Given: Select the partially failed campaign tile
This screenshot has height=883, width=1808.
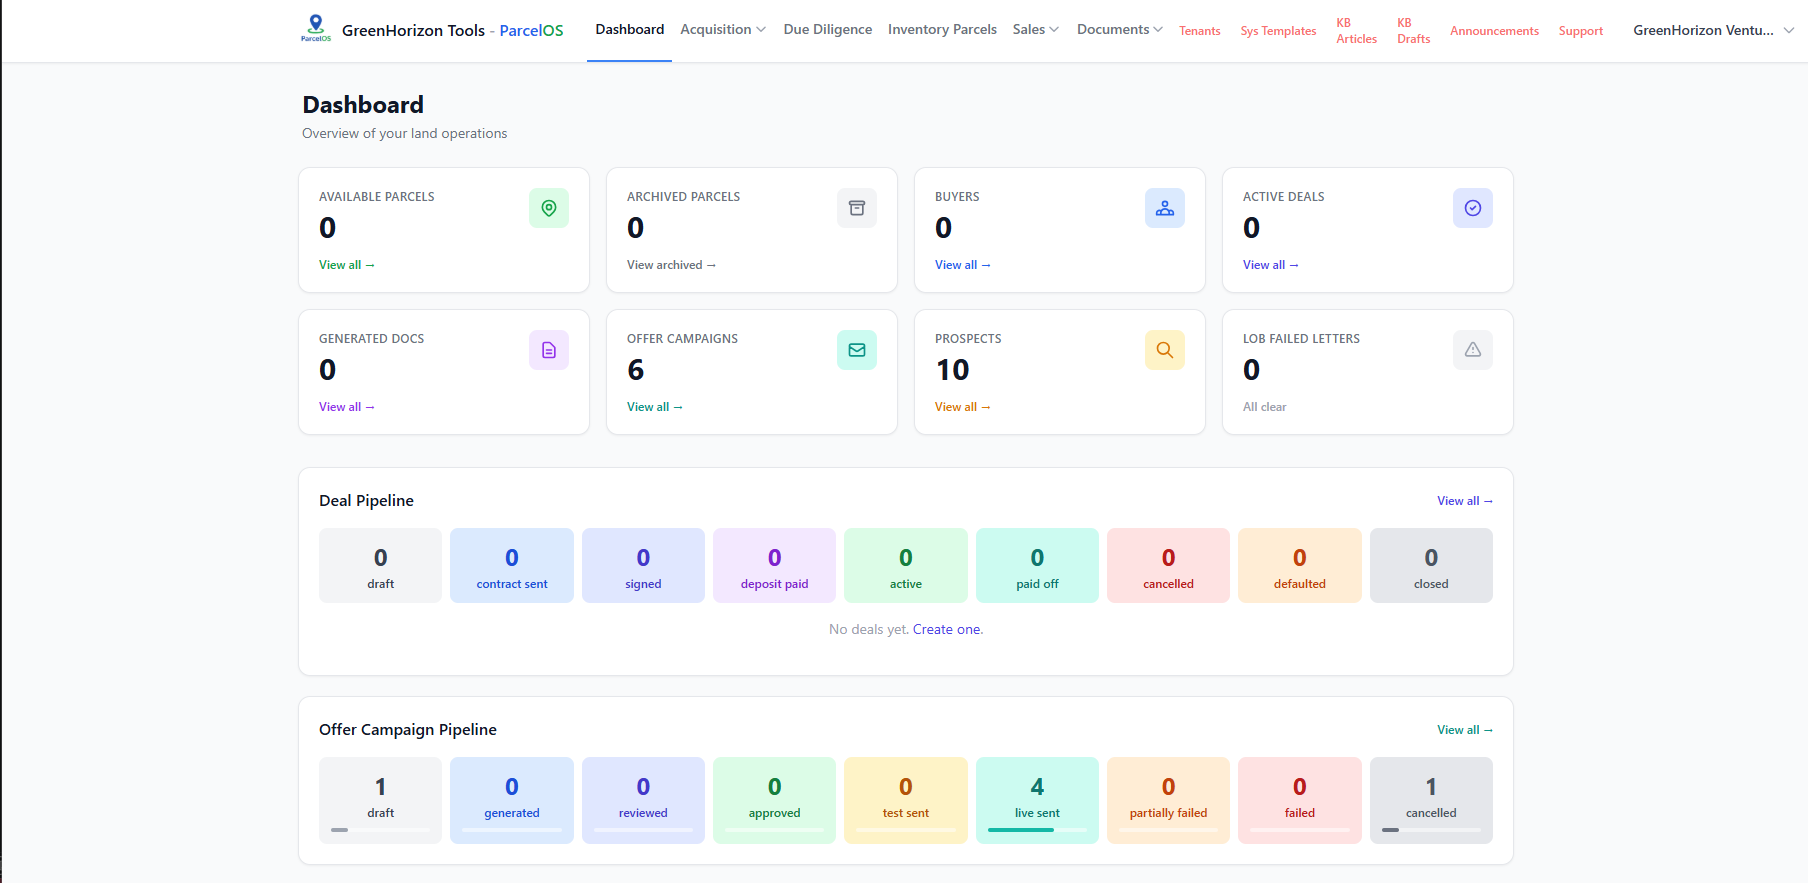Looking at the screenshot, I should (1168, 800).
